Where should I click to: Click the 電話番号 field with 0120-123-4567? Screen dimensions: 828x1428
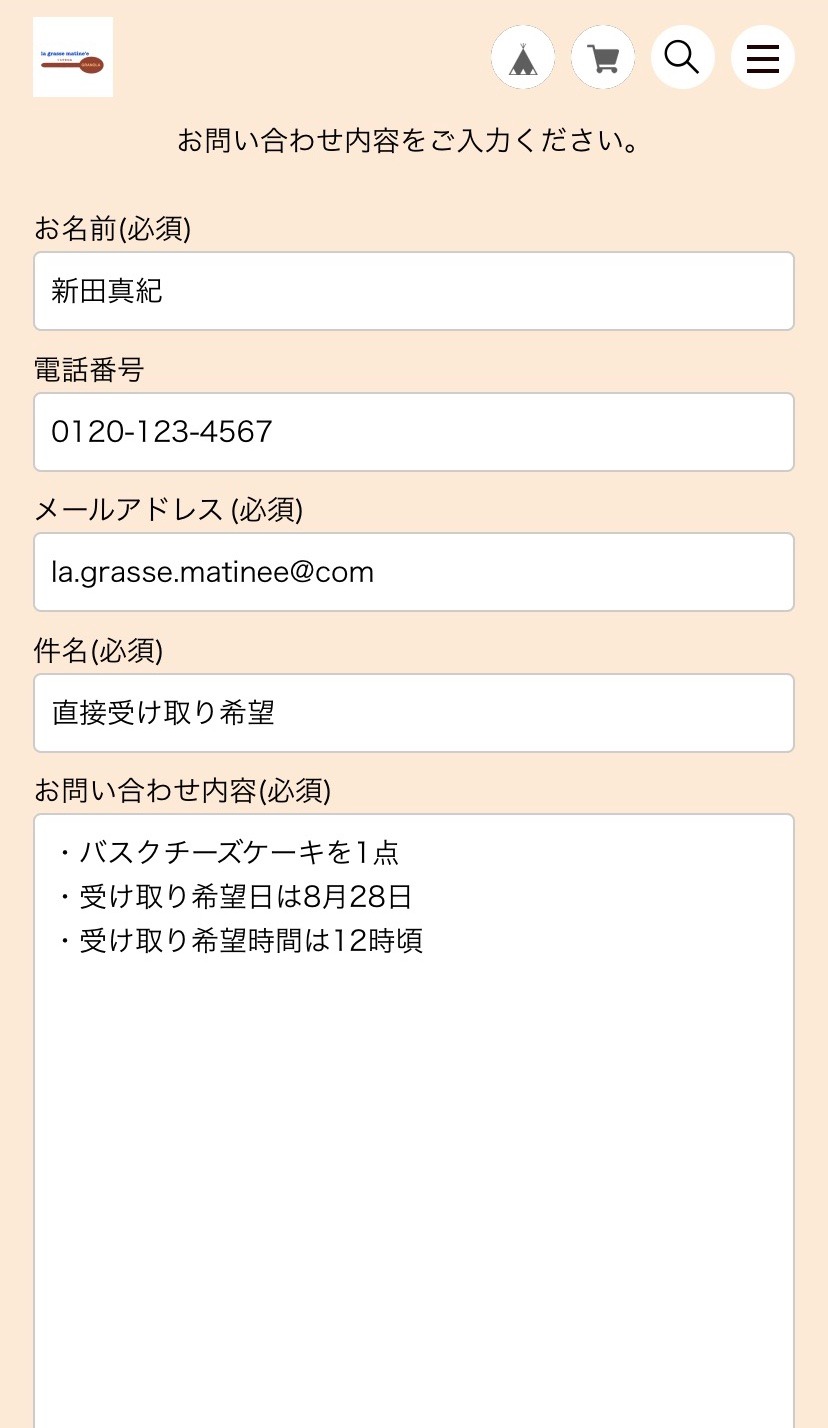point(414,432)
